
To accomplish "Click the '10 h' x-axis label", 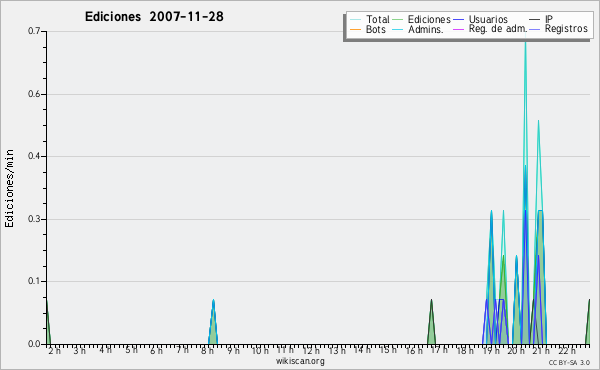I will [260, 350].
